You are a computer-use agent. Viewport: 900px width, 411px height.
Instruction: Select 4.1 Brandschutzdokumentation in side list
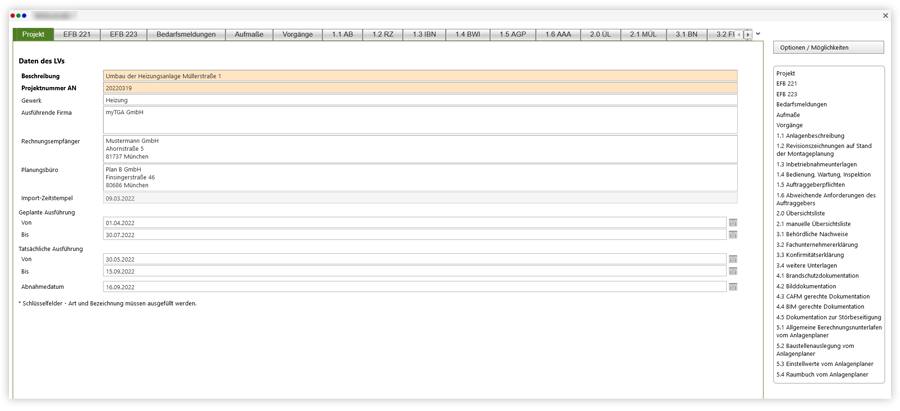(819, 276)
